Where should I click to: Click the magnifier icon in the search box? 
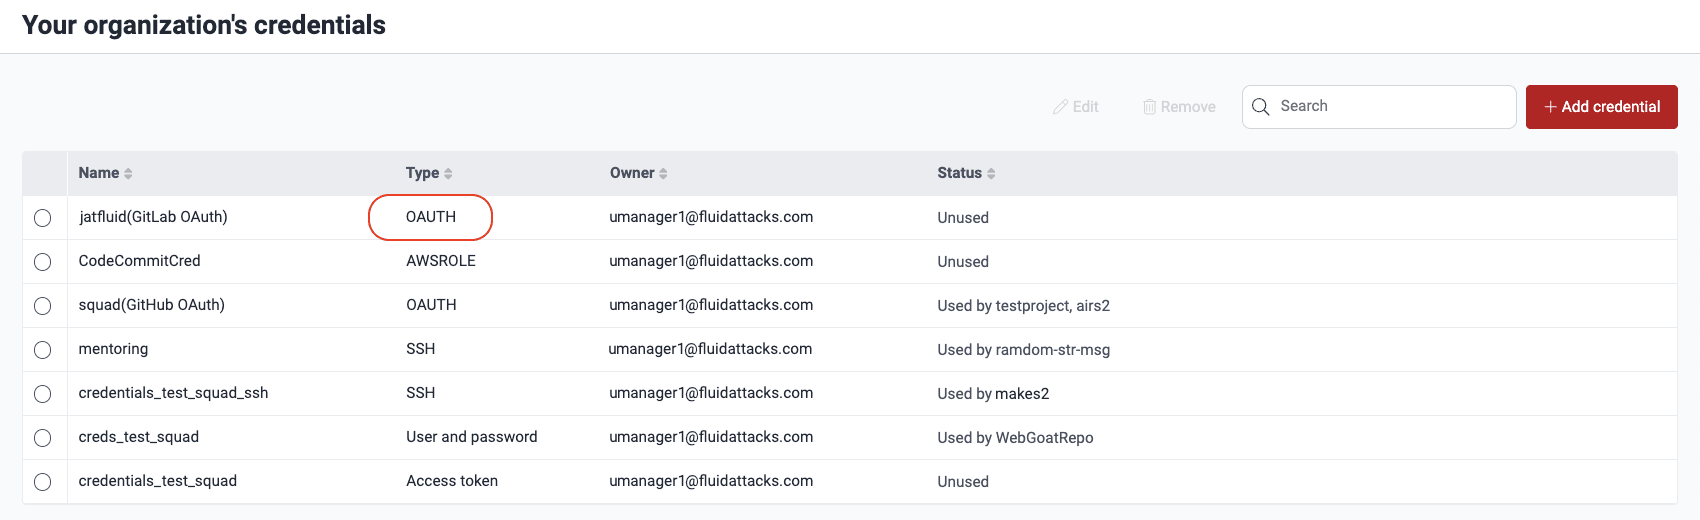[x=1261, y=107]
